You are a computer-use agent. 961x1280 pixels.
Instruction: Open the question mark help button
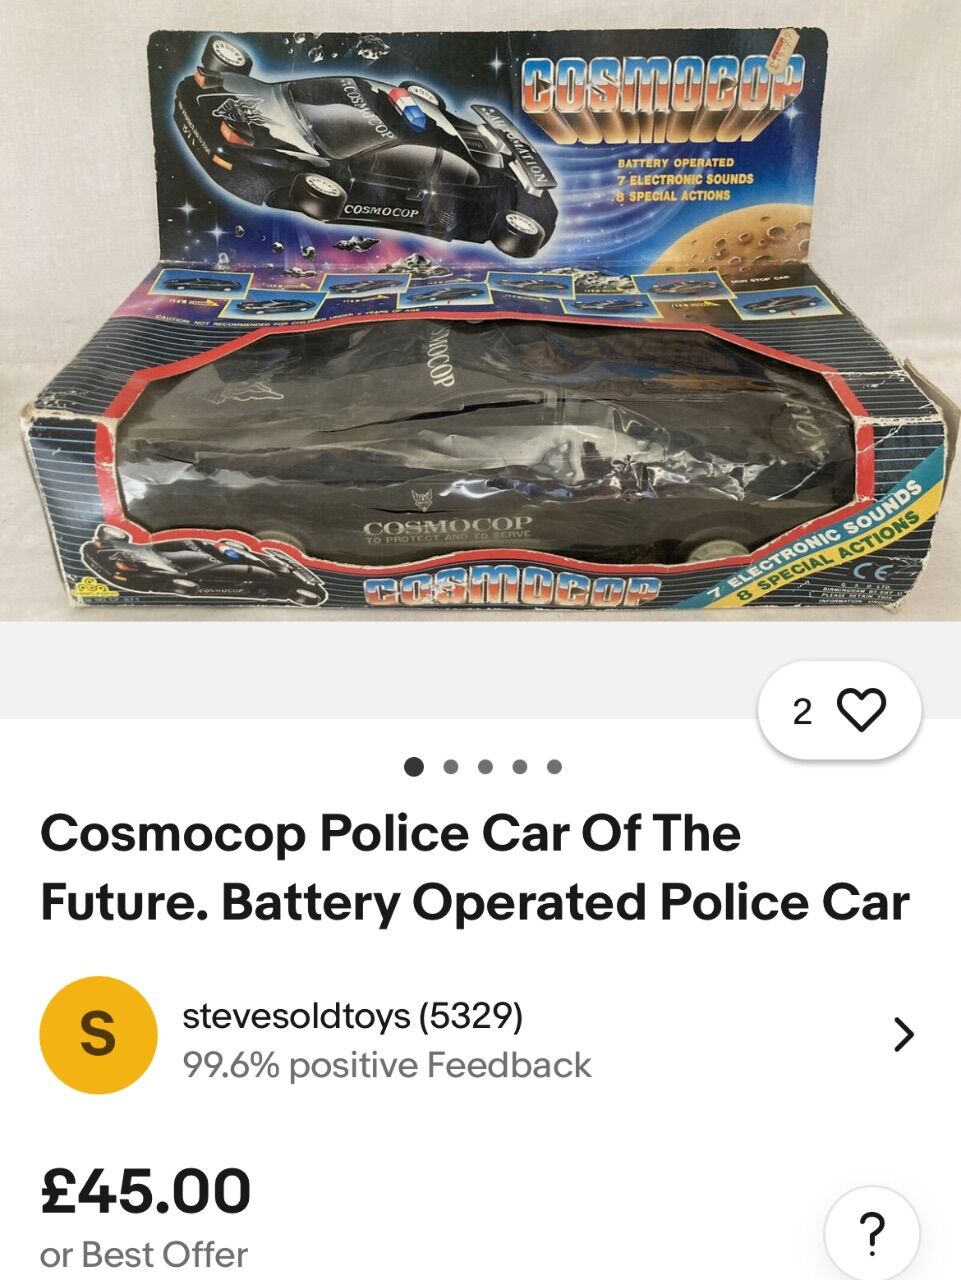872,1232
